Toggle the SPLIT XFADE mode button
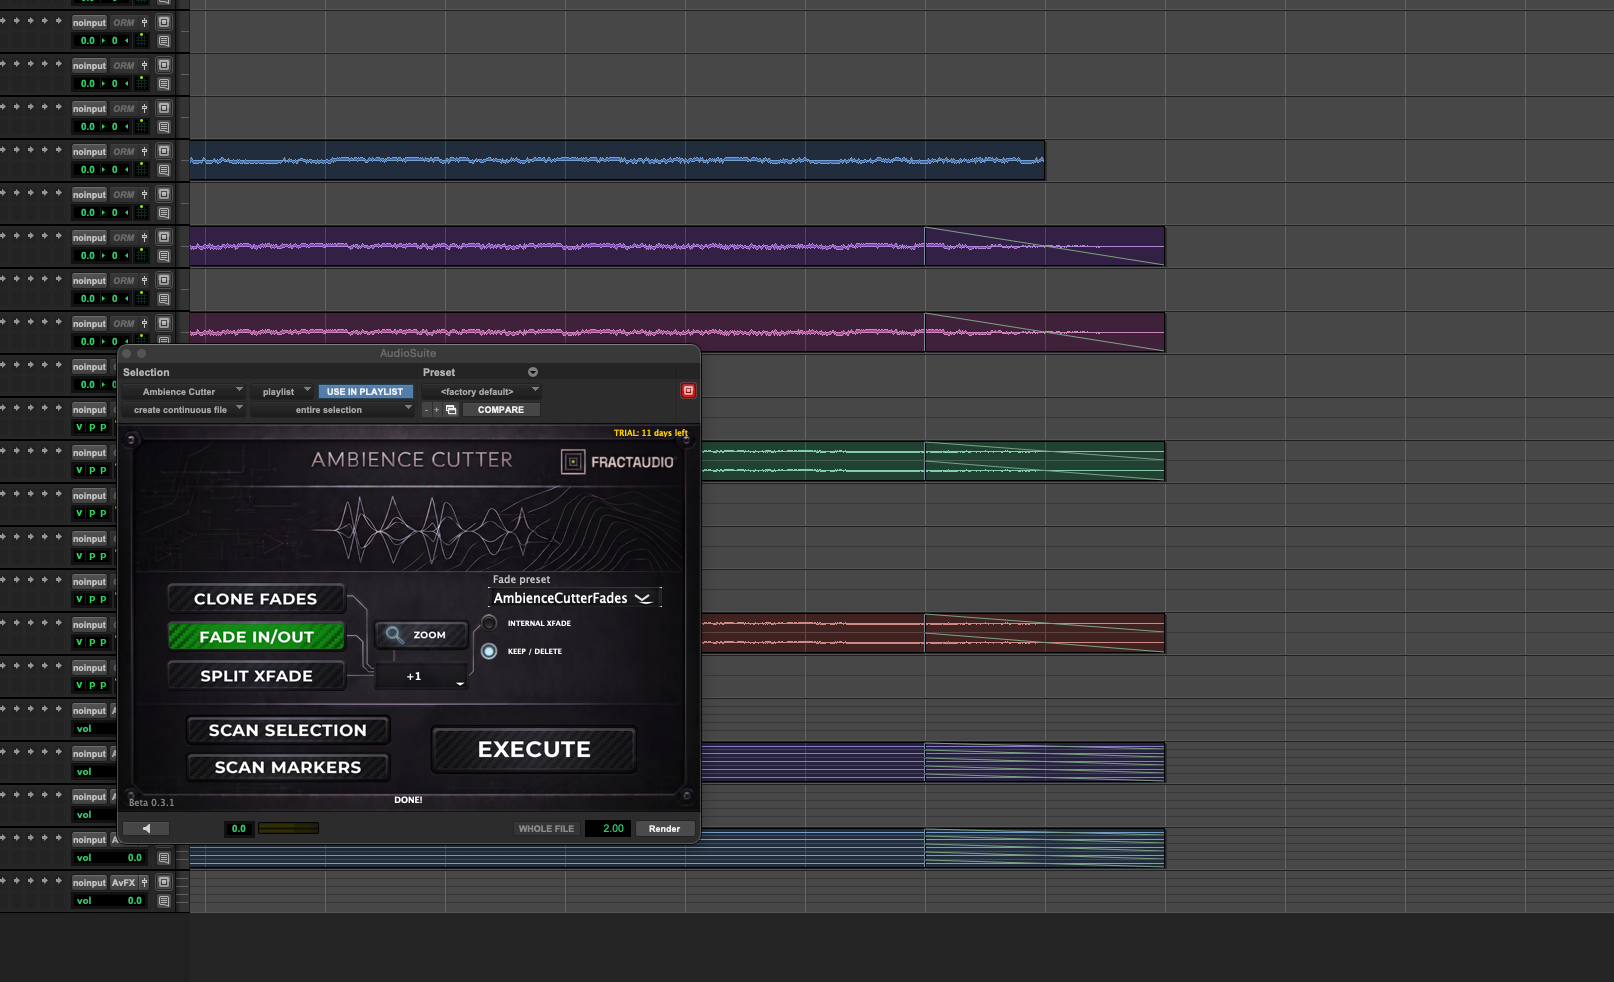Image resolution: width=1614 pixels, height=982 pixels. click(256, 676)
